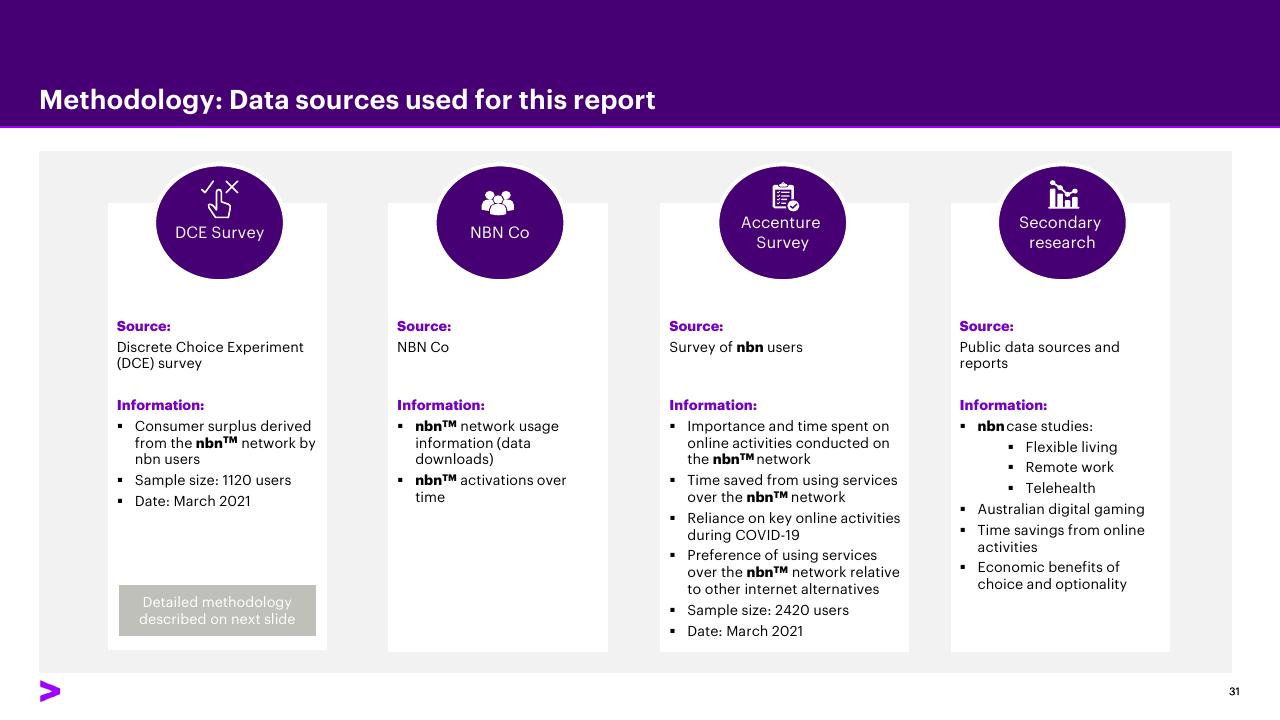Click 'Time savings from online activities' bullet
This screenshot has width=1280, height=720.
1061,538
